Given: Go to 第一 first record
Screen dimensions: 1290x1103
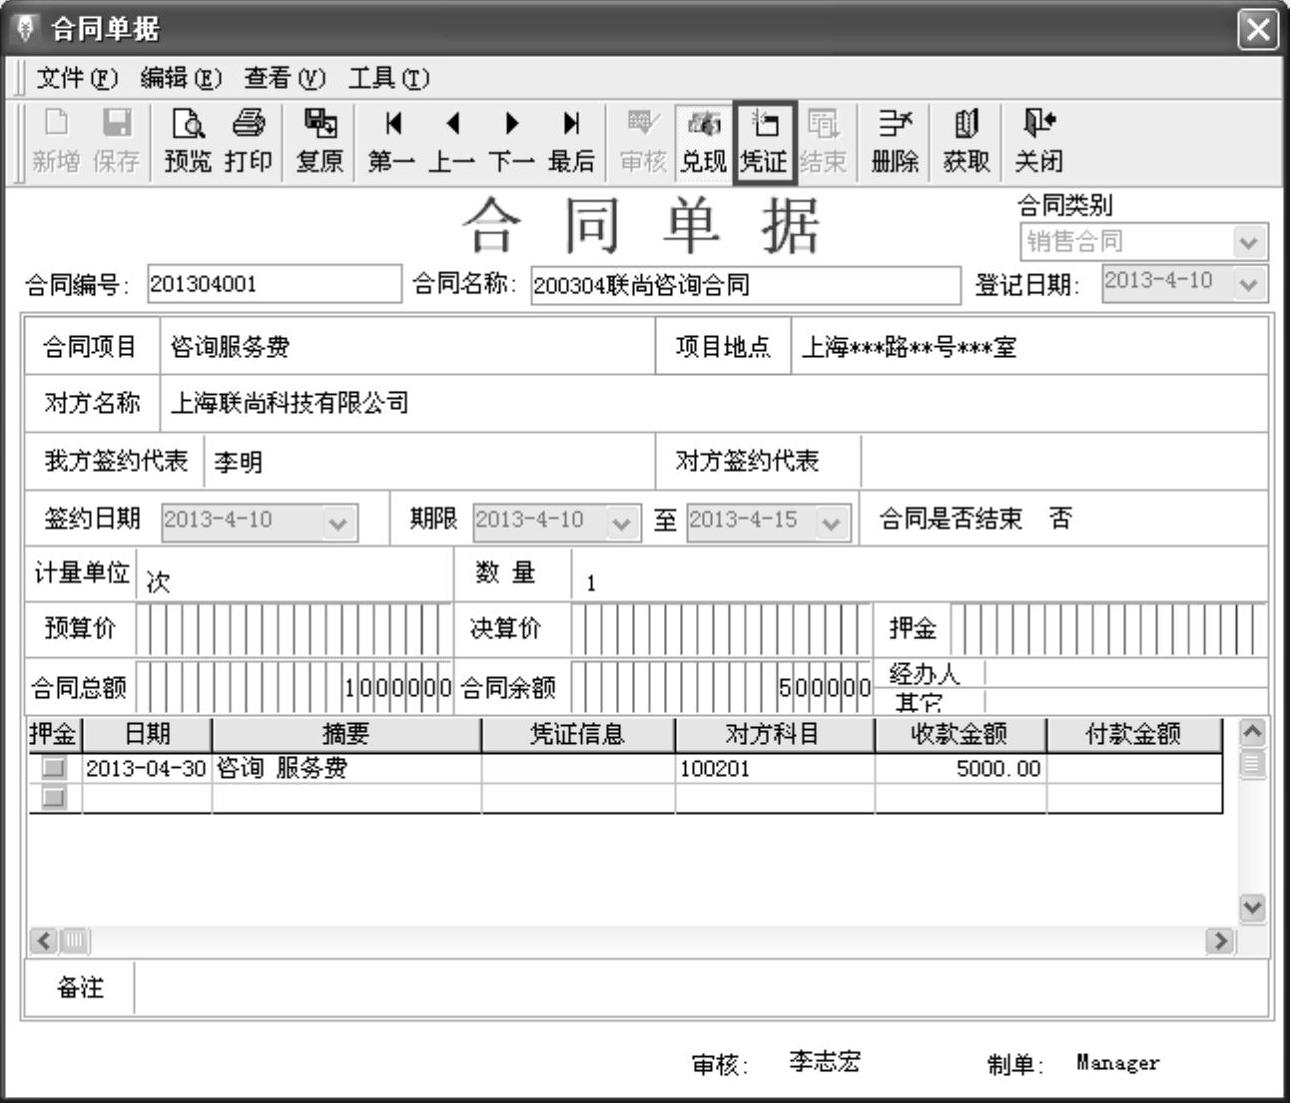Looking at the screenshot, I should [x=392, y=141].
